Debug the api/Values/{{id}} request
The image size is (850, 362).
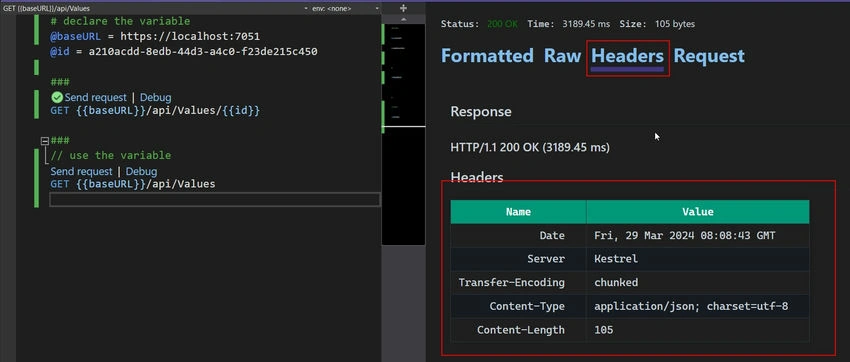click(156, 98)
